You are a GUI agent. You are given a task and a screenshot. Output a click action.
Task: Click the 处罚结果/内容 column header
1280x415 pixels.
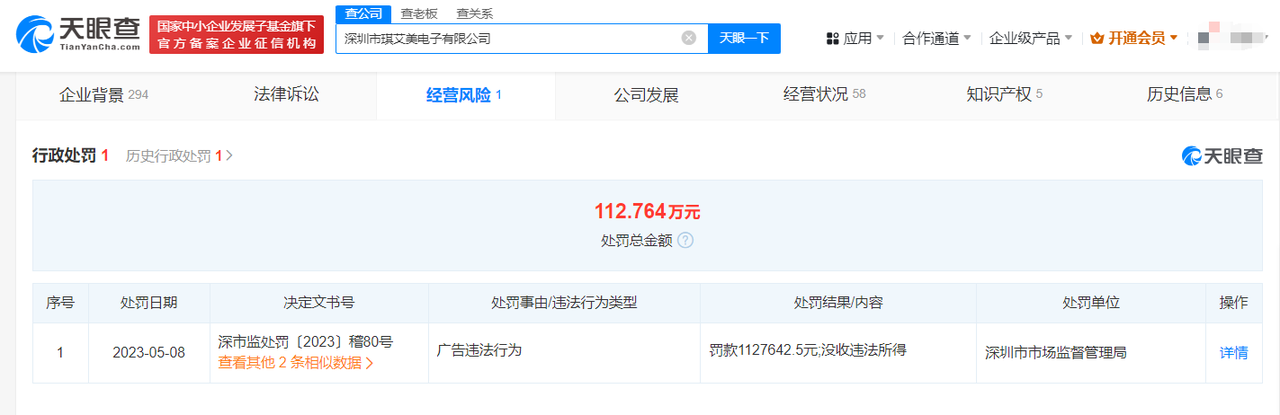(838, 303)
